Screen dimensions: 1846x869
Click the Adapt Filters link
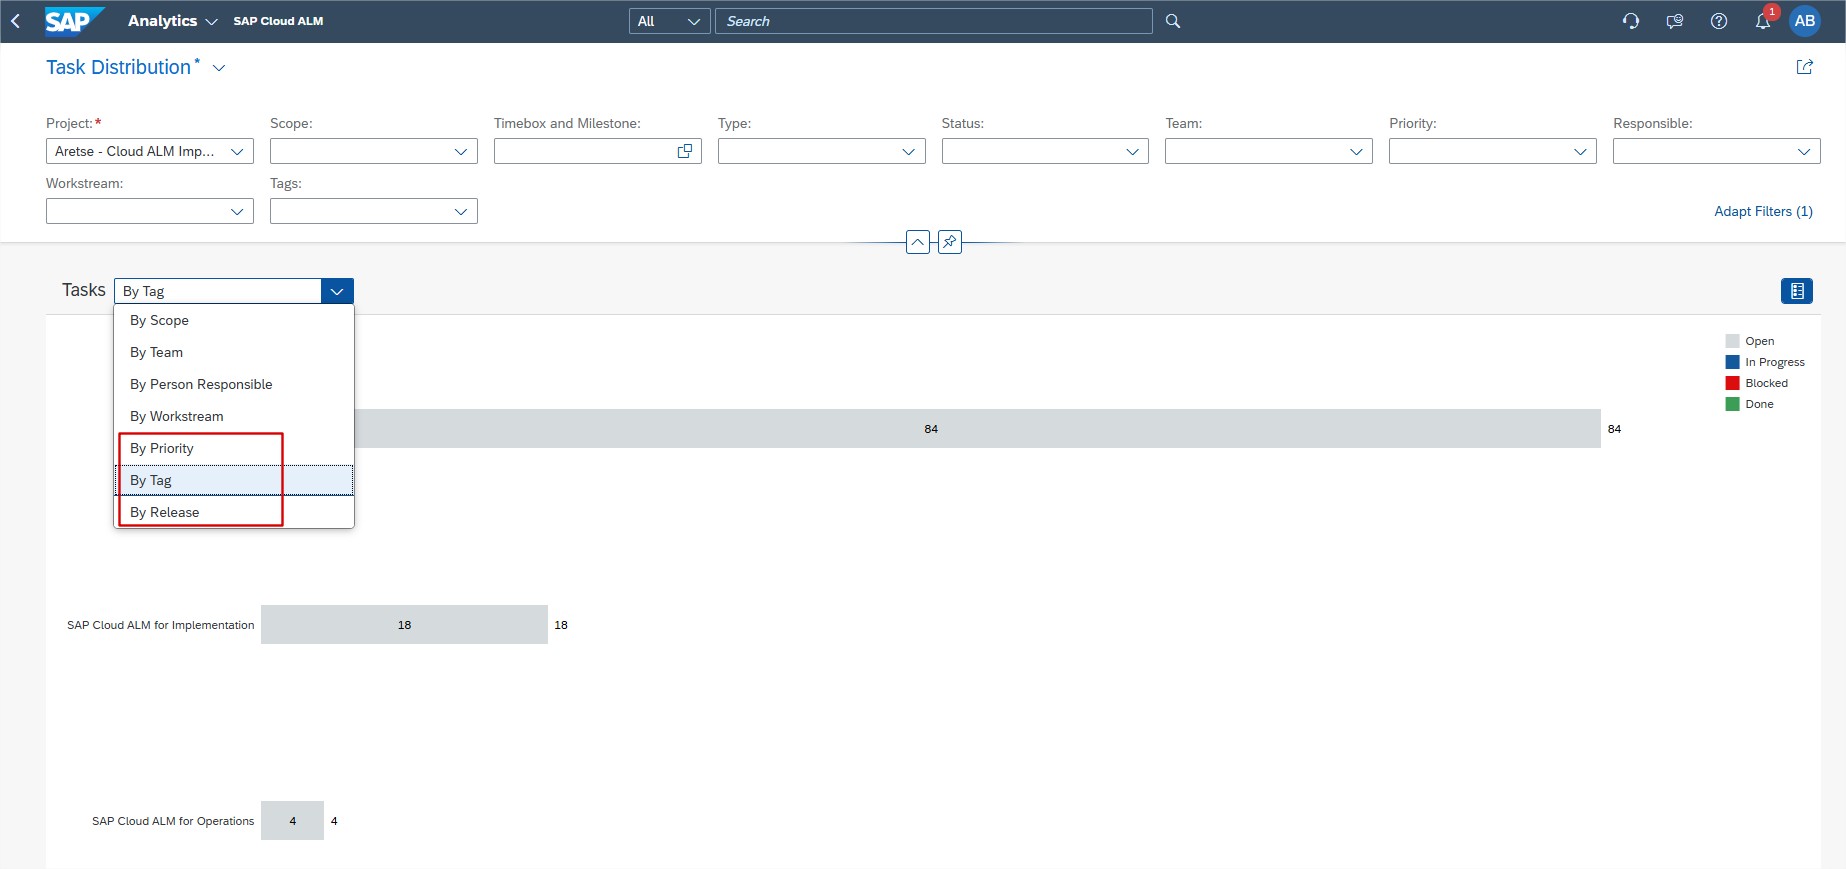[1763, 211]
